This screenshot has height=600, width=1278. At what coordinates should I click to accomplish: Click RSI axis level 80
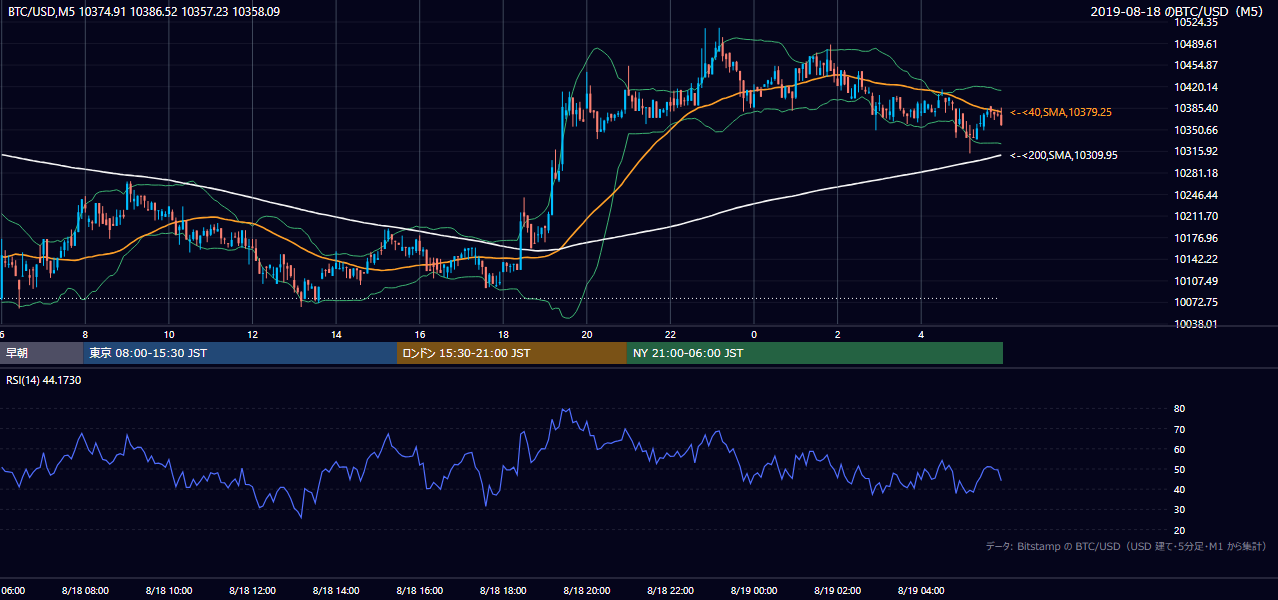[x=1179, y=409]
